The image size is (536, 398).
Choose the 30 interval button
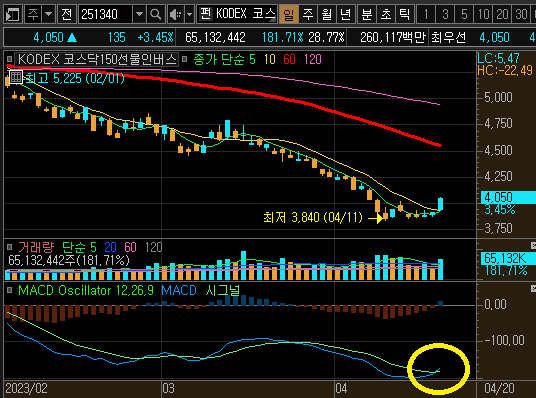(x=522, y=14)
